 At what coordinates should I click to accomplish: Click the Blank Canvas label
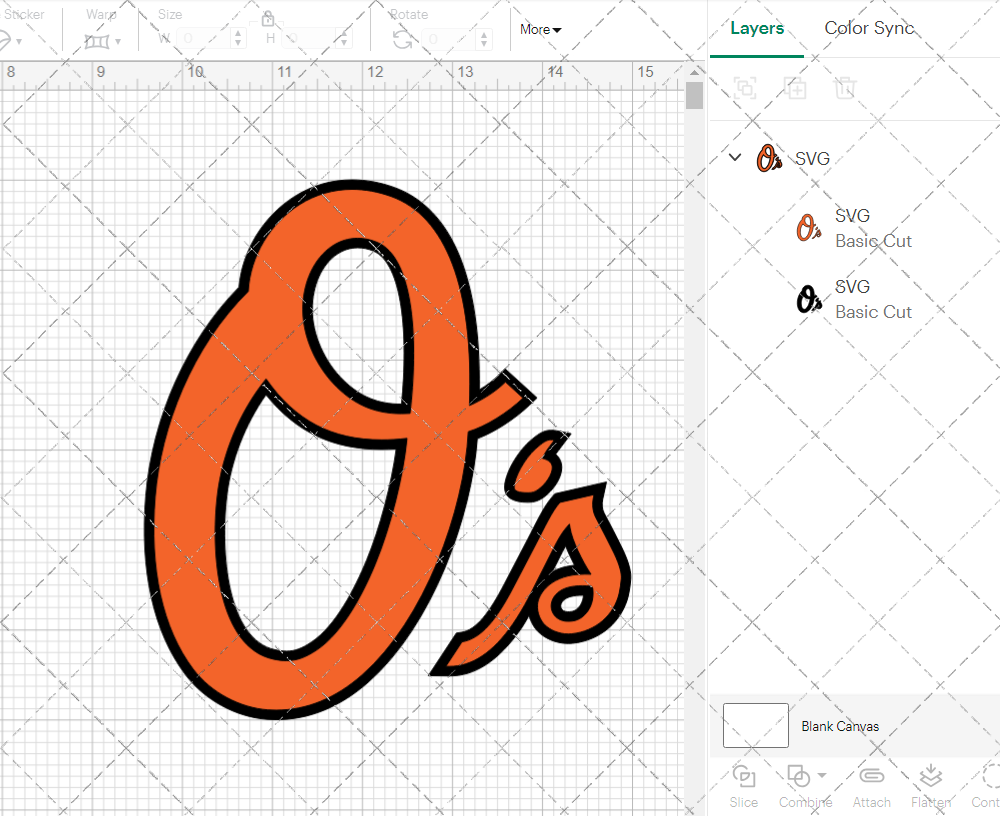(x=840, y=726)
